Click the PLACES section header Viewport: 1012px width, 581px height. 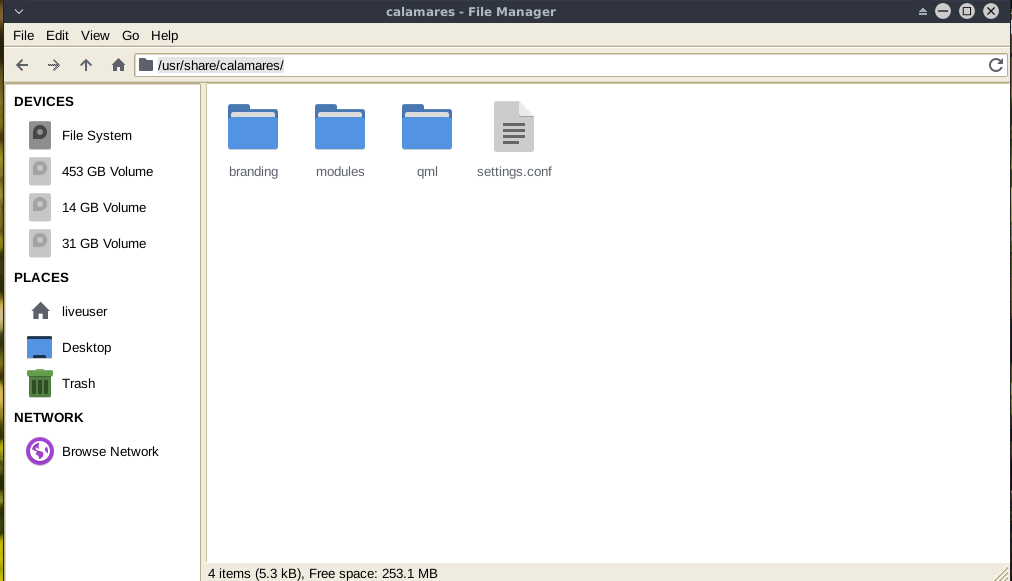(41, 278)
